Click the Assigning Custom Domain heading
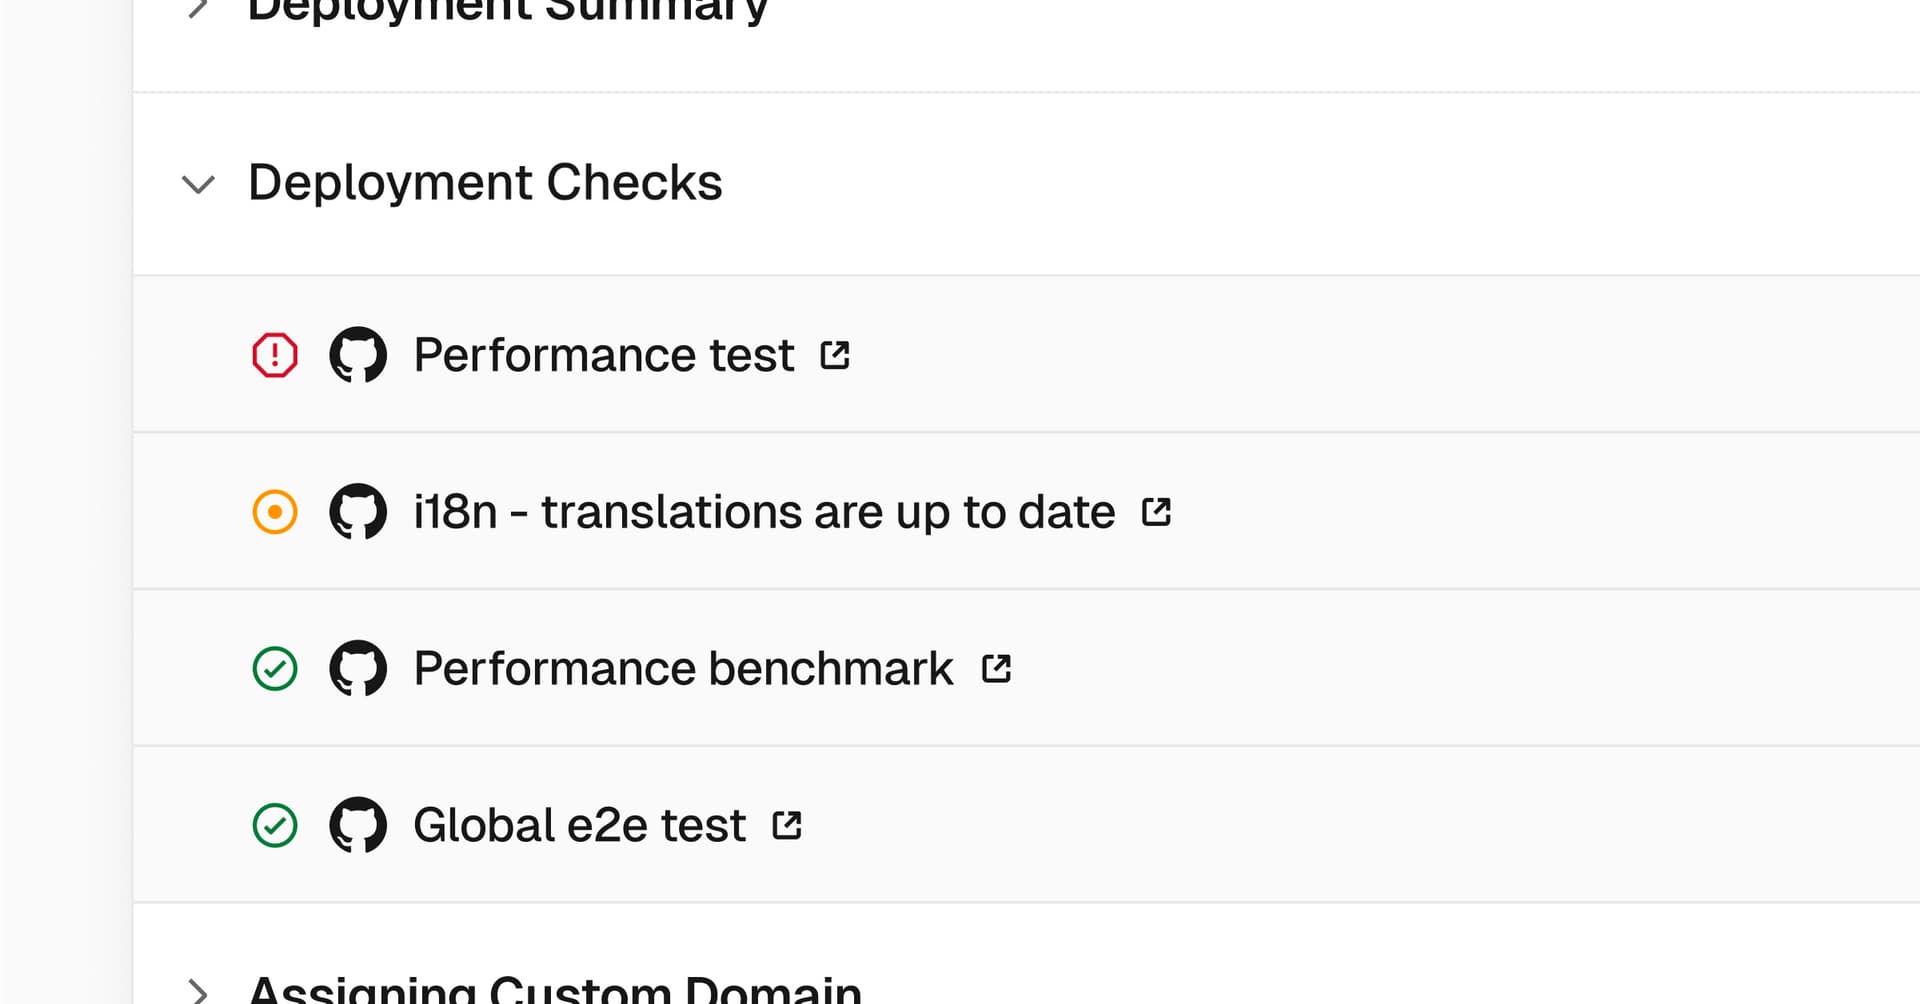1920x1004 pixels. [555, 991]
